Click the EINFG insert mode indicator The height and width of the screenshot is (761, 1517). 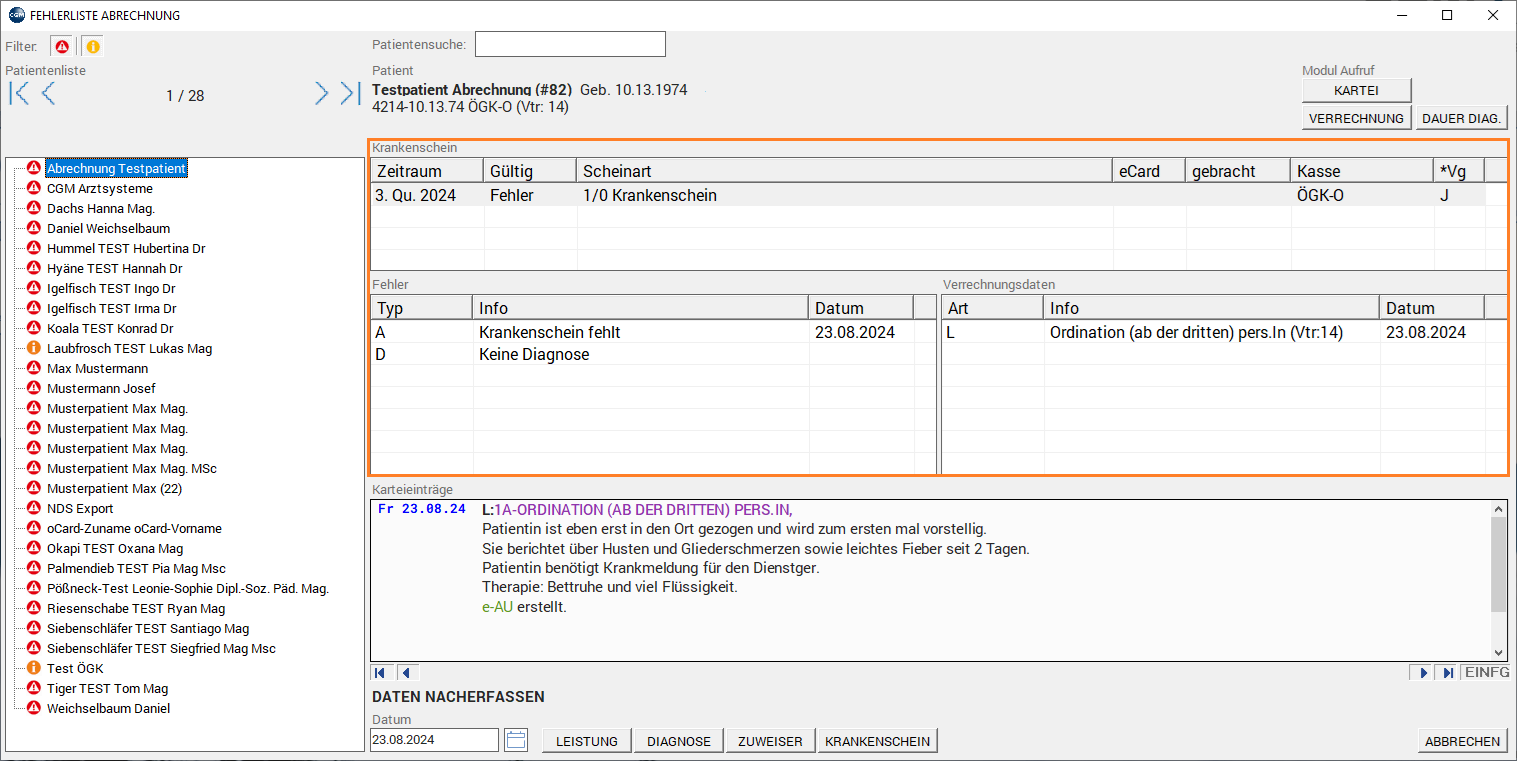point(1486,672)
